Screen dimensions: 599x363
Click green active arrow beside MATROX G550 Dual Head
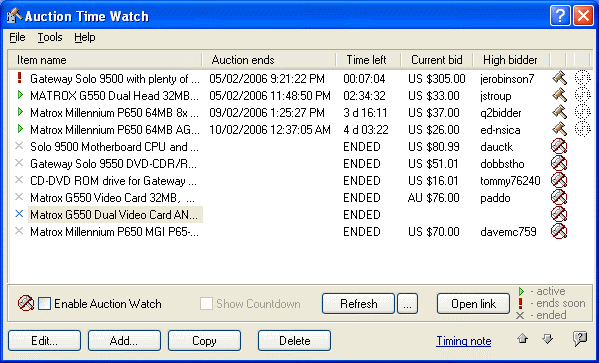point(20,94)
